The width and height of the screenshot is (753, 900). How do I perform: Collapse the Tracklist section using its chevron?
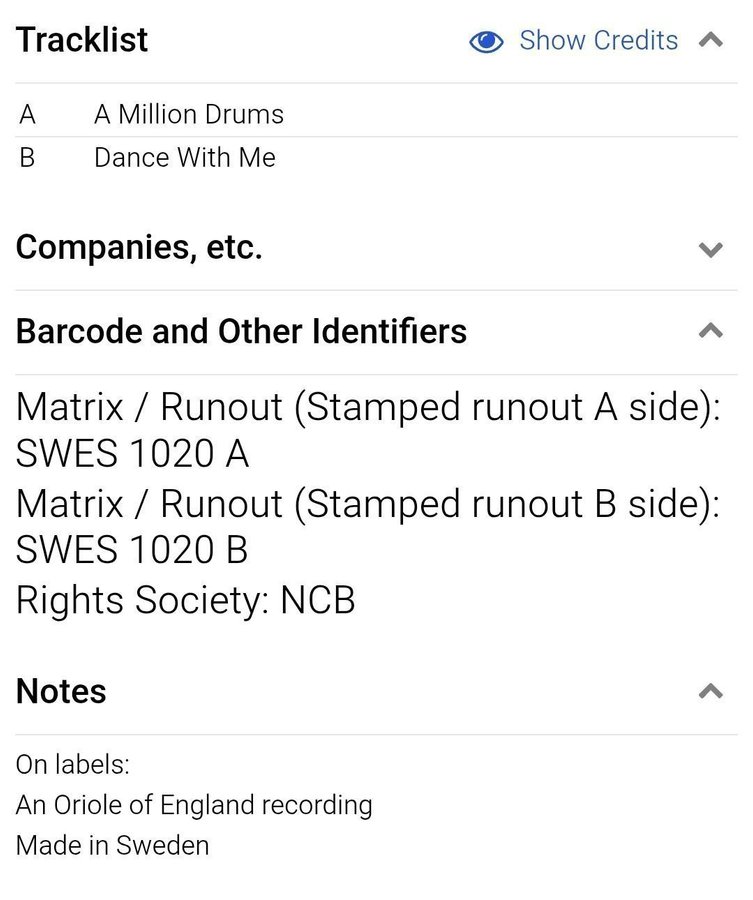point(711,41)
